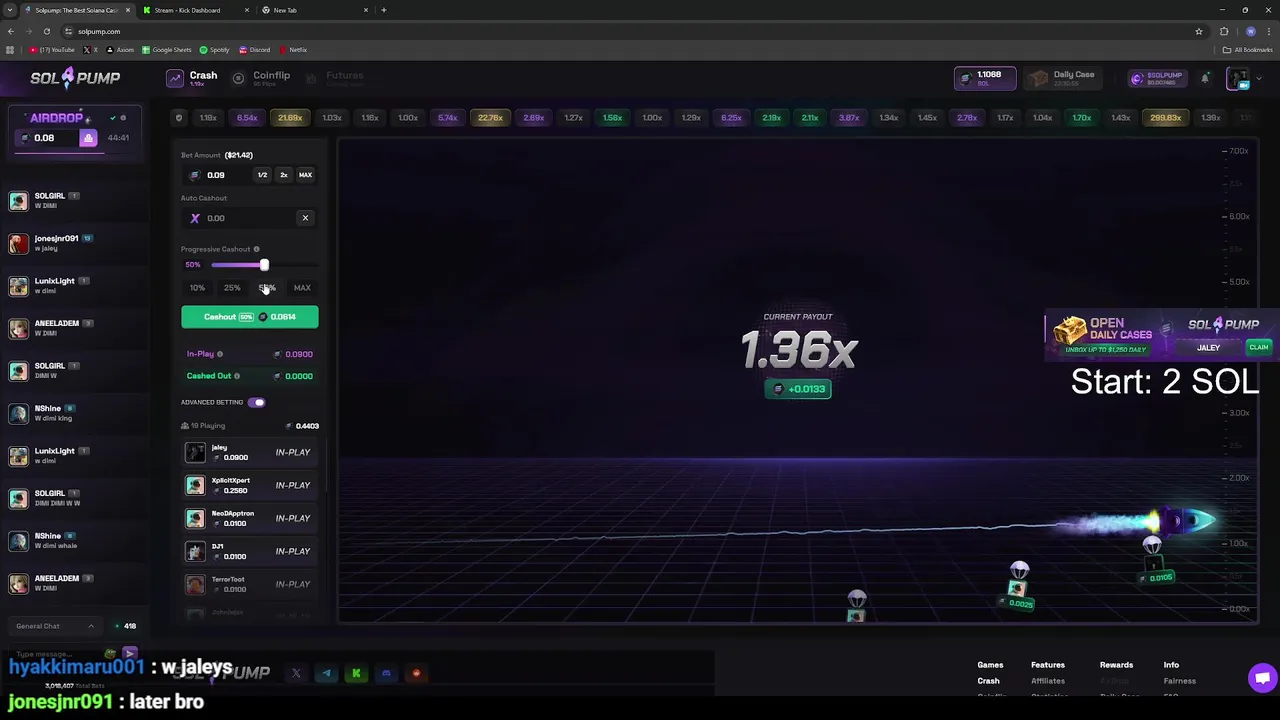This screenshot has width=1280, height=720.
Task: Set progressive cashout to 10%
Action: pos(197,288)
